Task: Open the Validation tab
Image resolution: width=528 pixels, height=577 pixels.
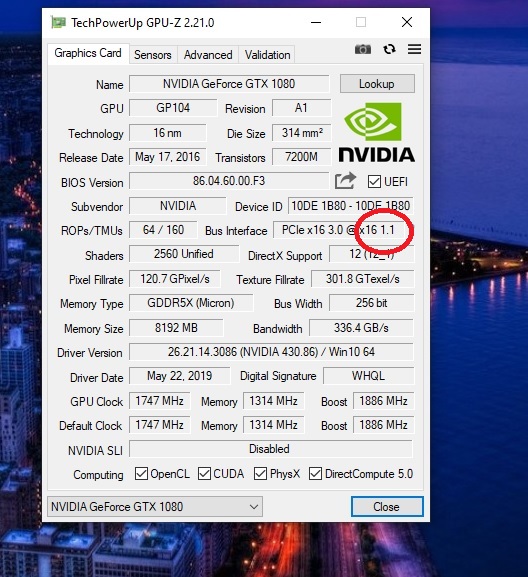Action: coord(267,55)
